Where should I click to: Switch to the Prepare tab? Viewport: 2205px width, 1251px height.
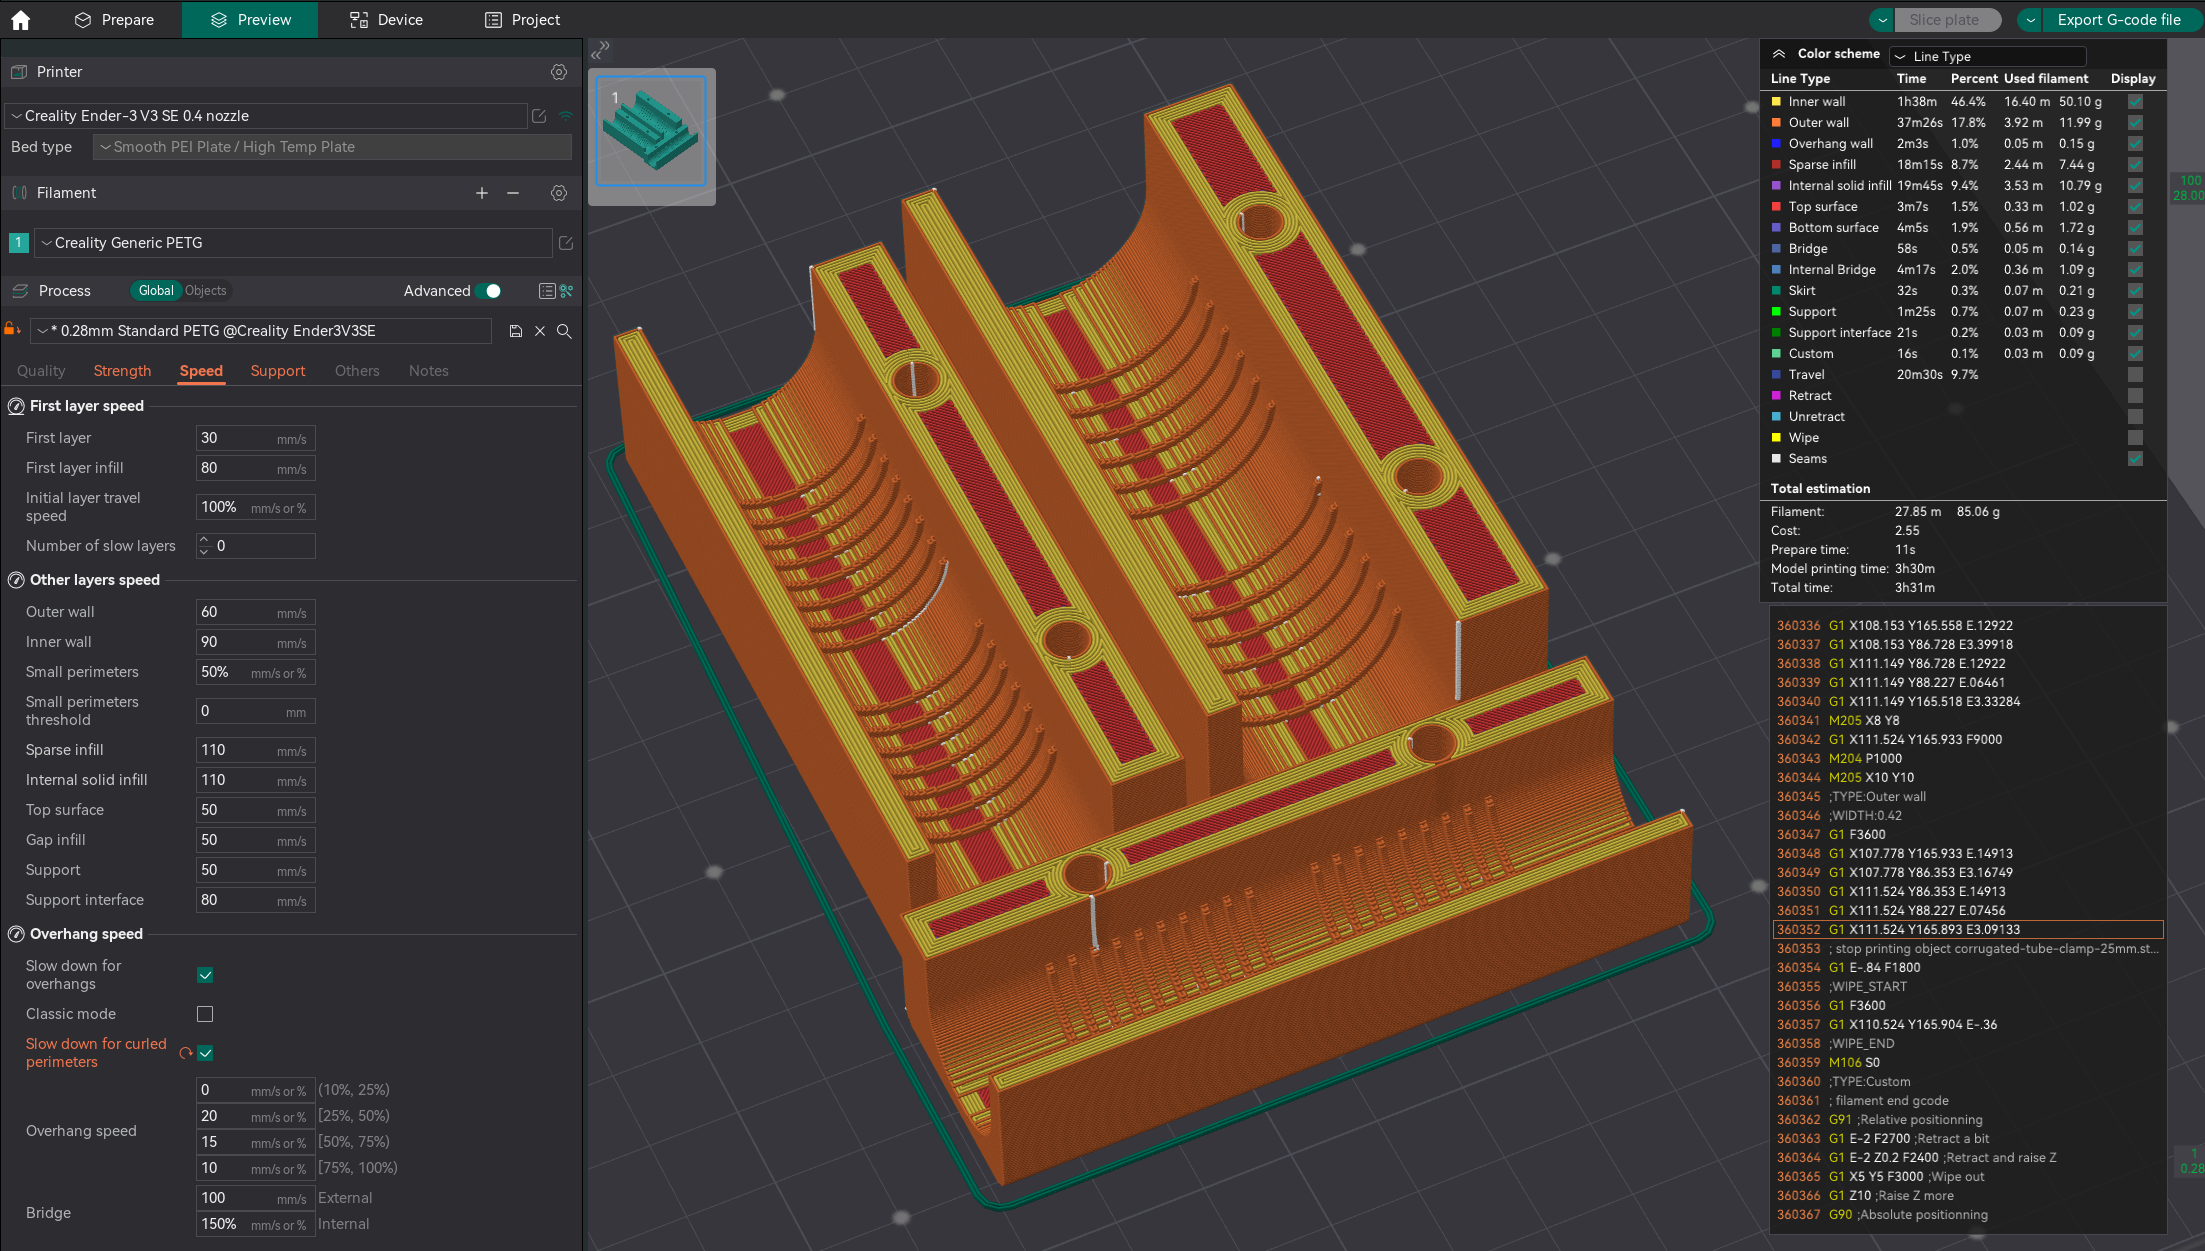coord(115,20)
